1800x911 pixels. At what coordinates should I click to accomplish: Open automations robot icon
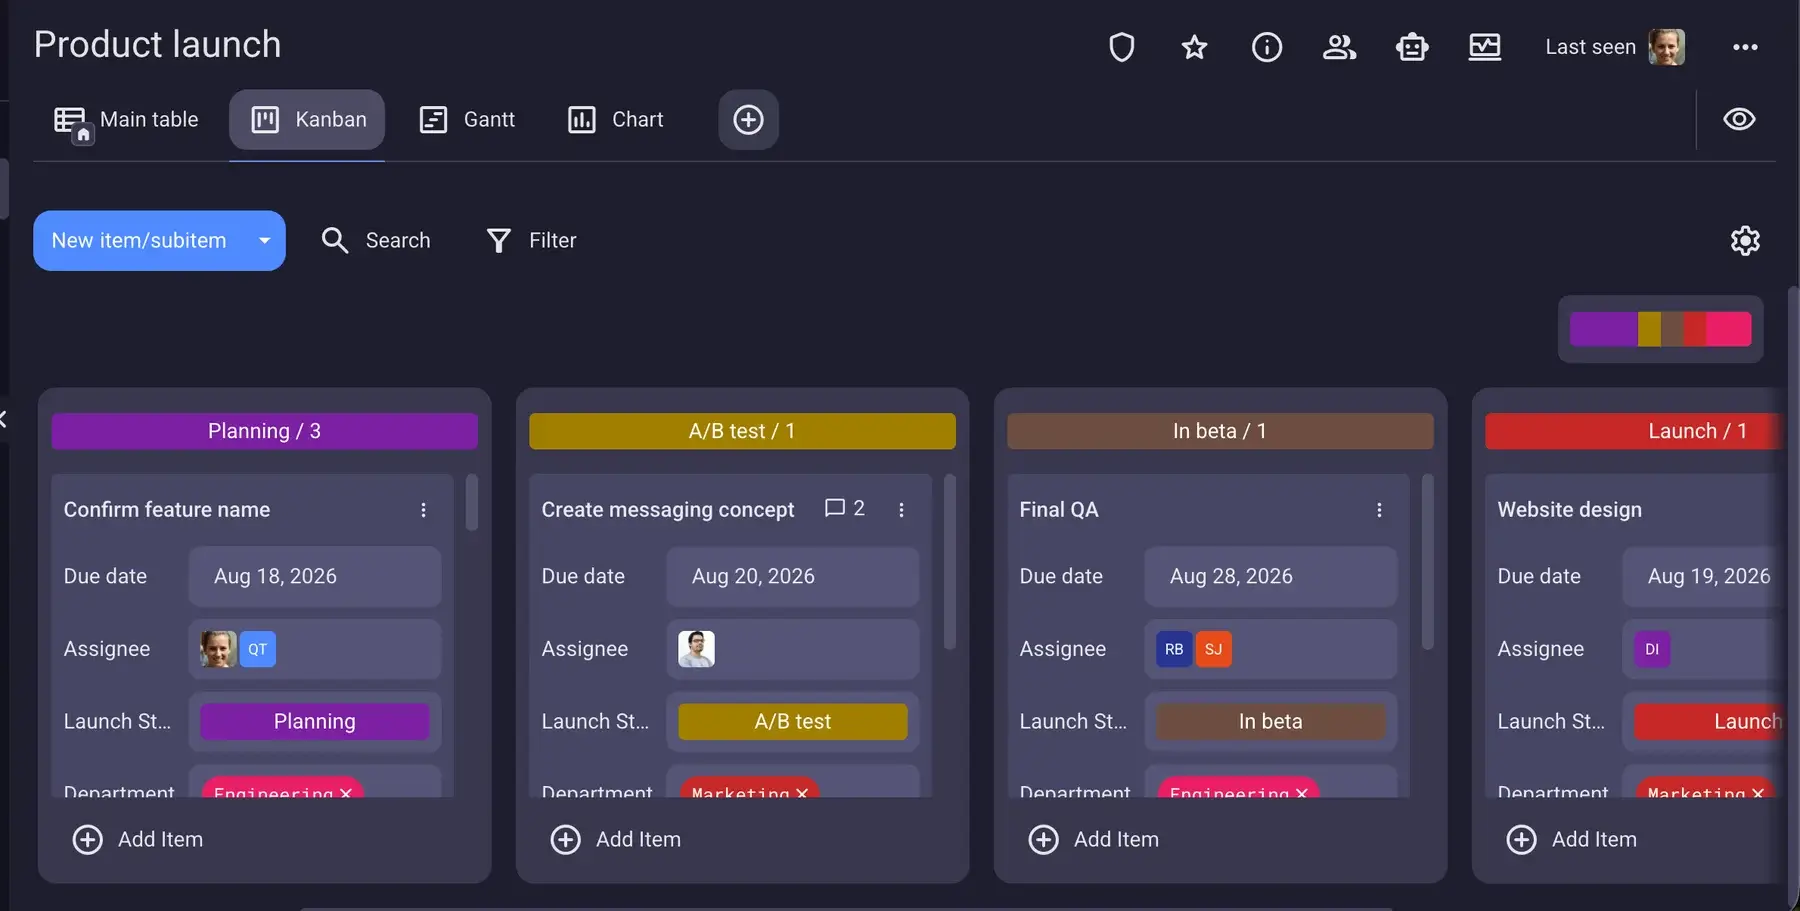1412,47
